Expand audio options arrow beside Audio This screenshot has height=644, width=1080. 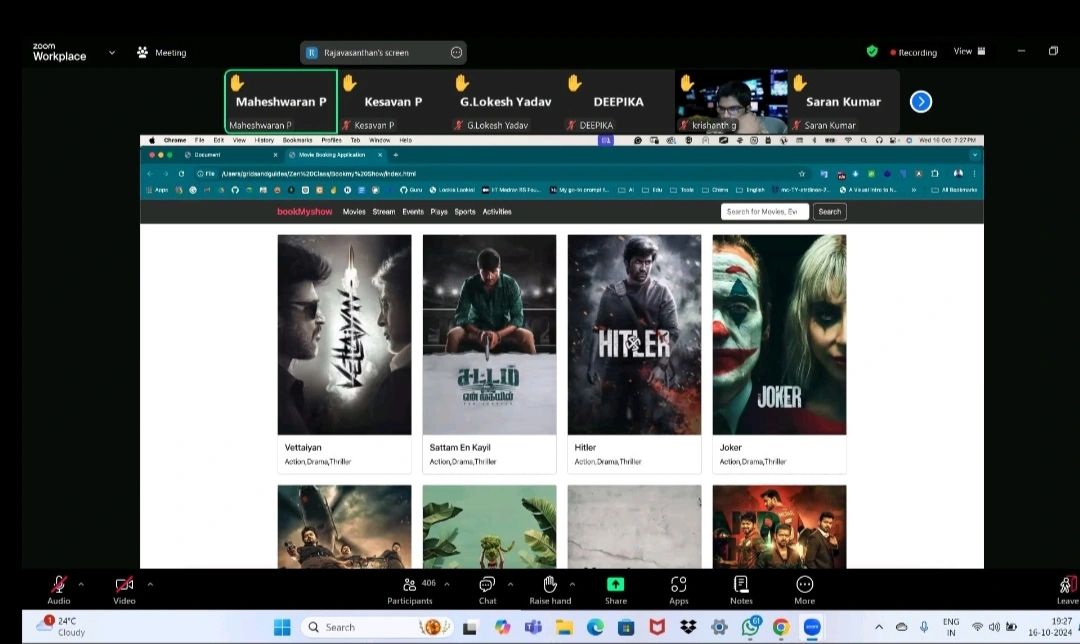(81, 584)
